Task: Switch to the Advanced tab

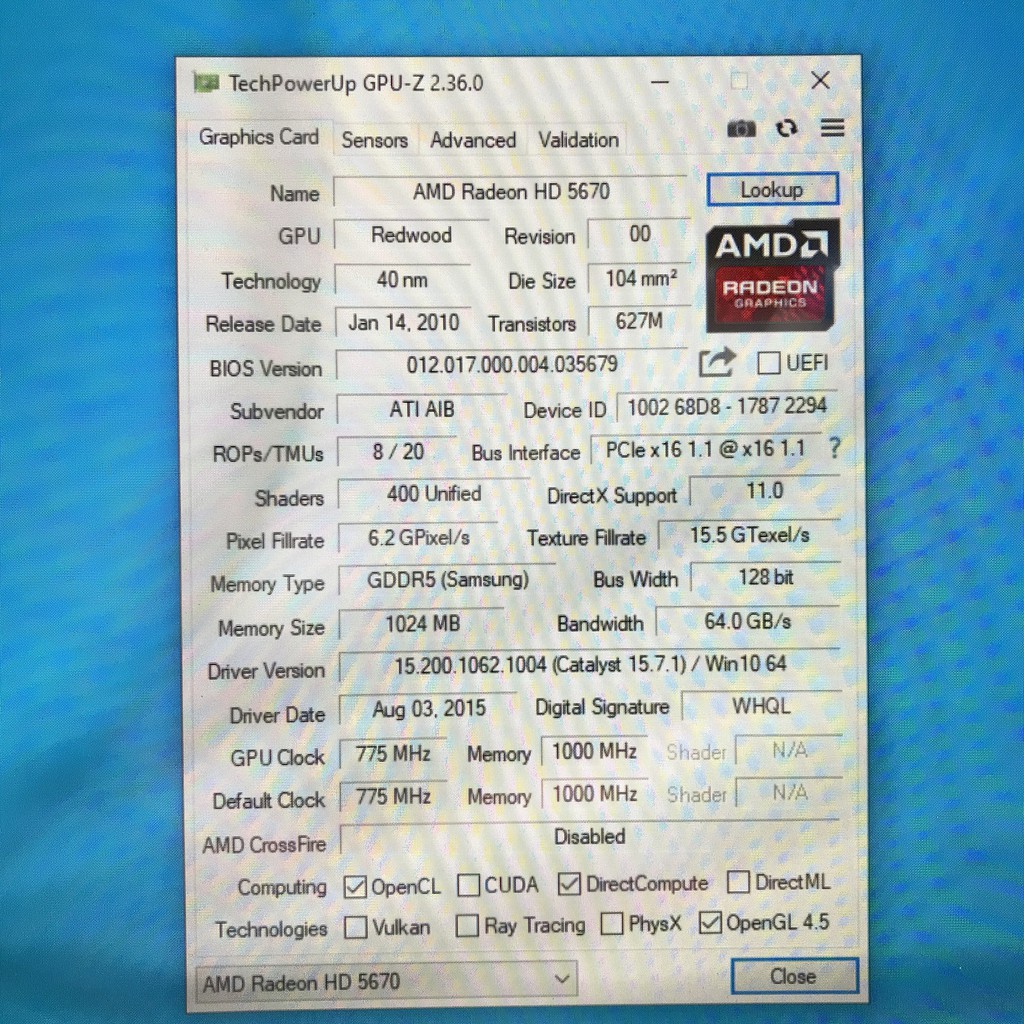Action: tap(473, 140)
